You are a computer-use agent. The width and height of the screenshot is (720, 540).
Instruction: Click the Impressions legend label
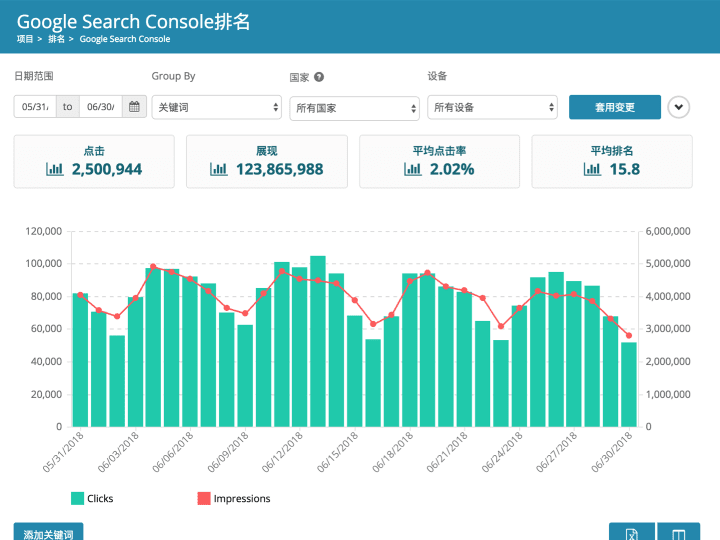(x=242, y=499)
